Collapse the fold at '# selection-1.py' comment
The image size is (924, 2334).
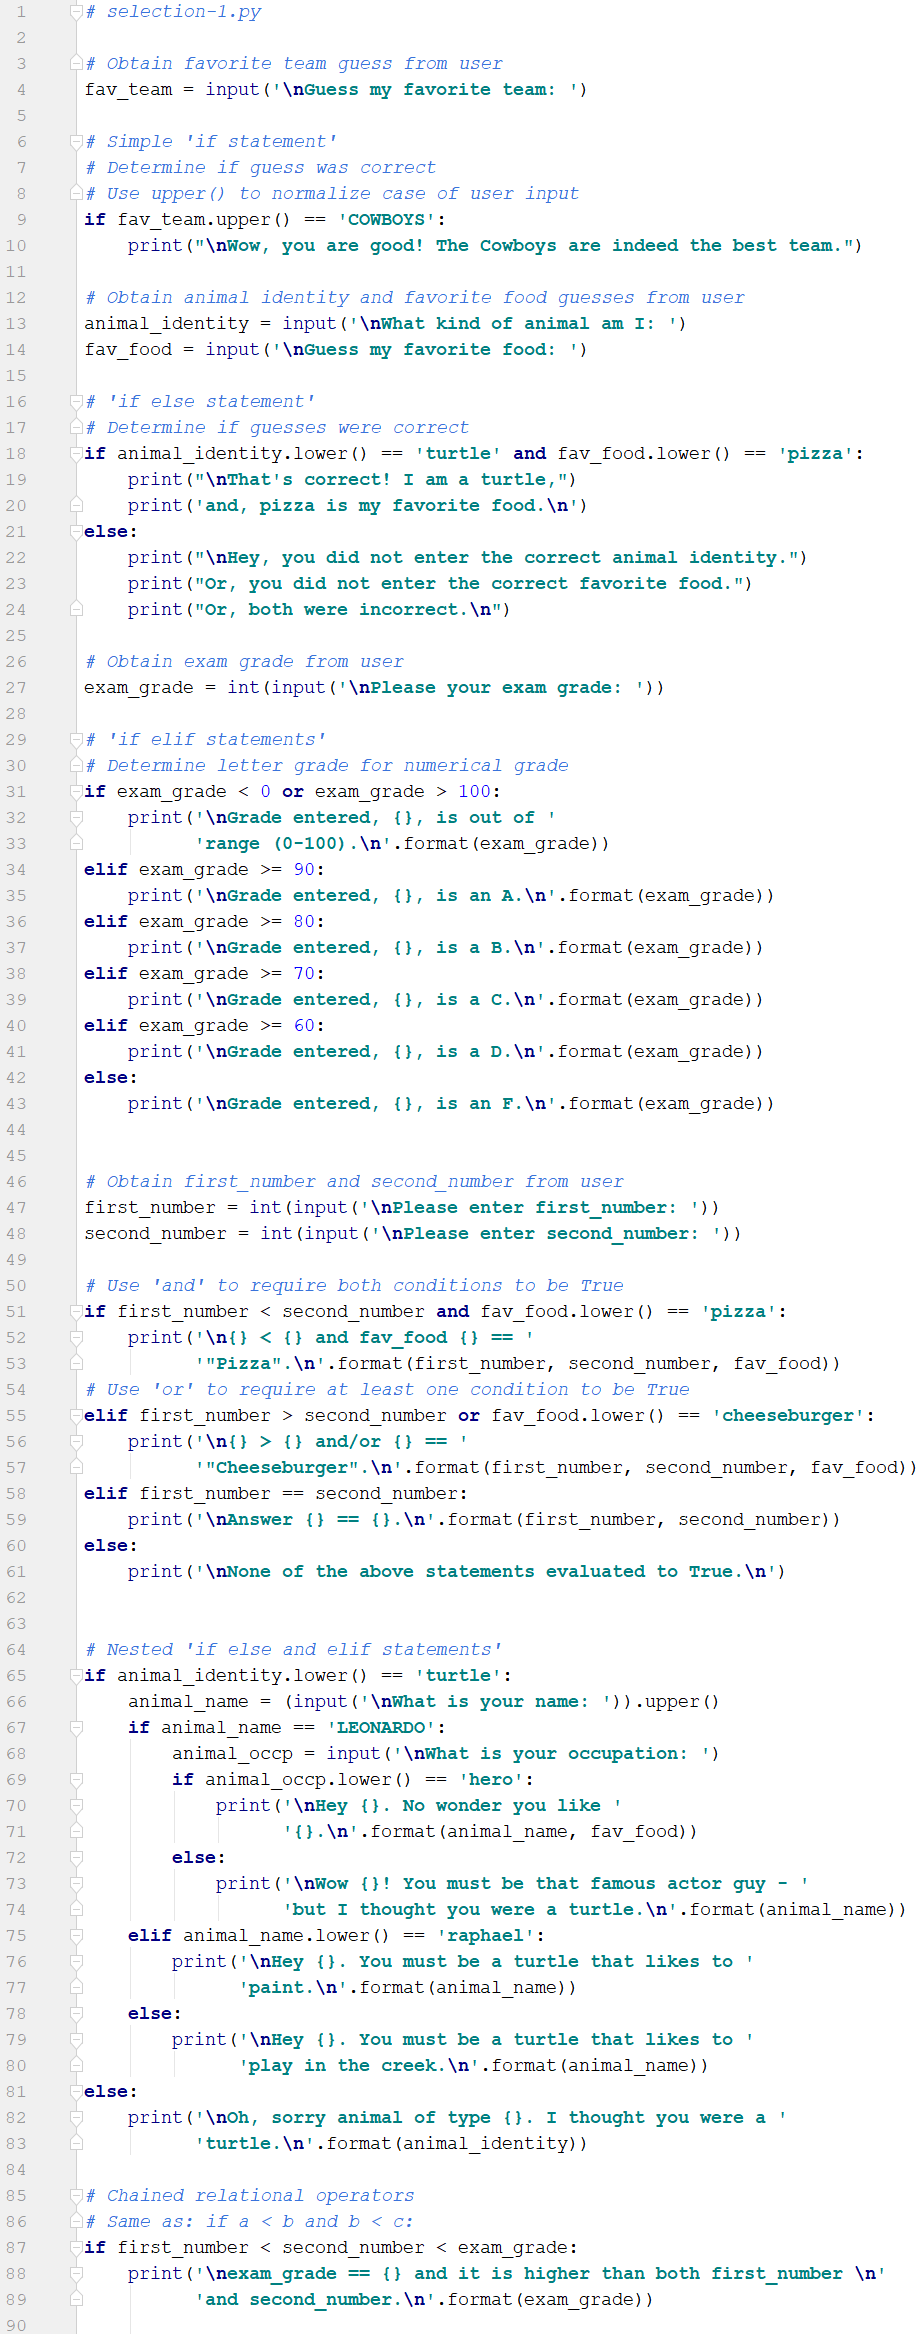click(76, 12)
